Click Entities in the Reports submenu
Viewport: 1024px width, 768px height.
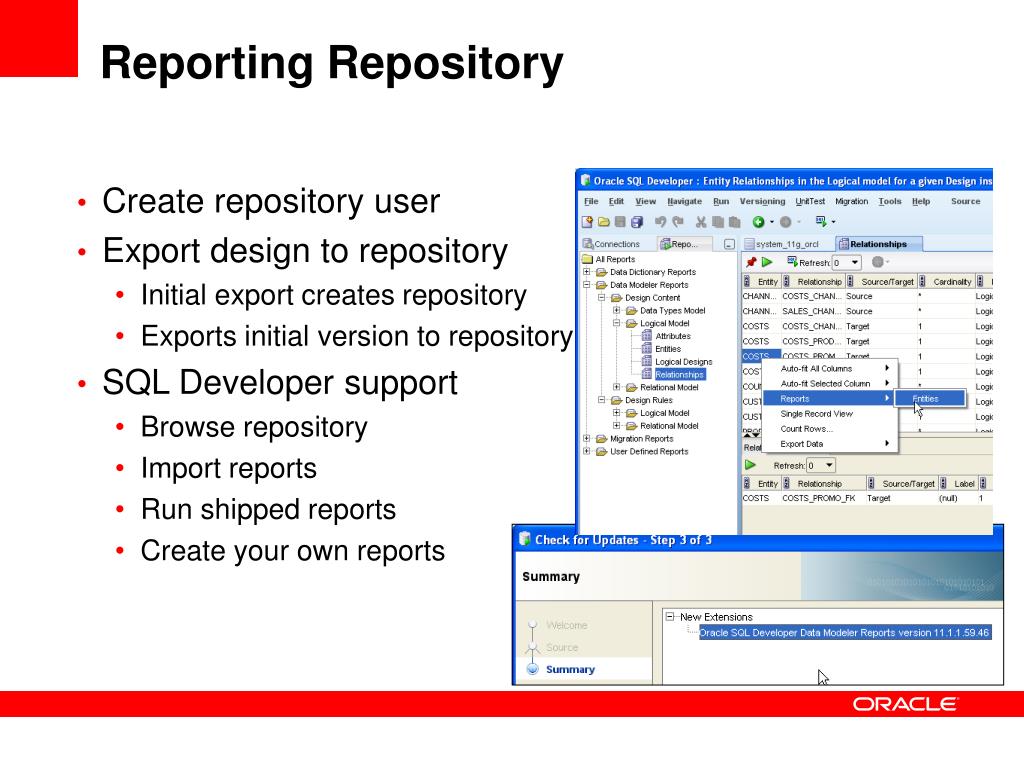click(x=929, y=398)
